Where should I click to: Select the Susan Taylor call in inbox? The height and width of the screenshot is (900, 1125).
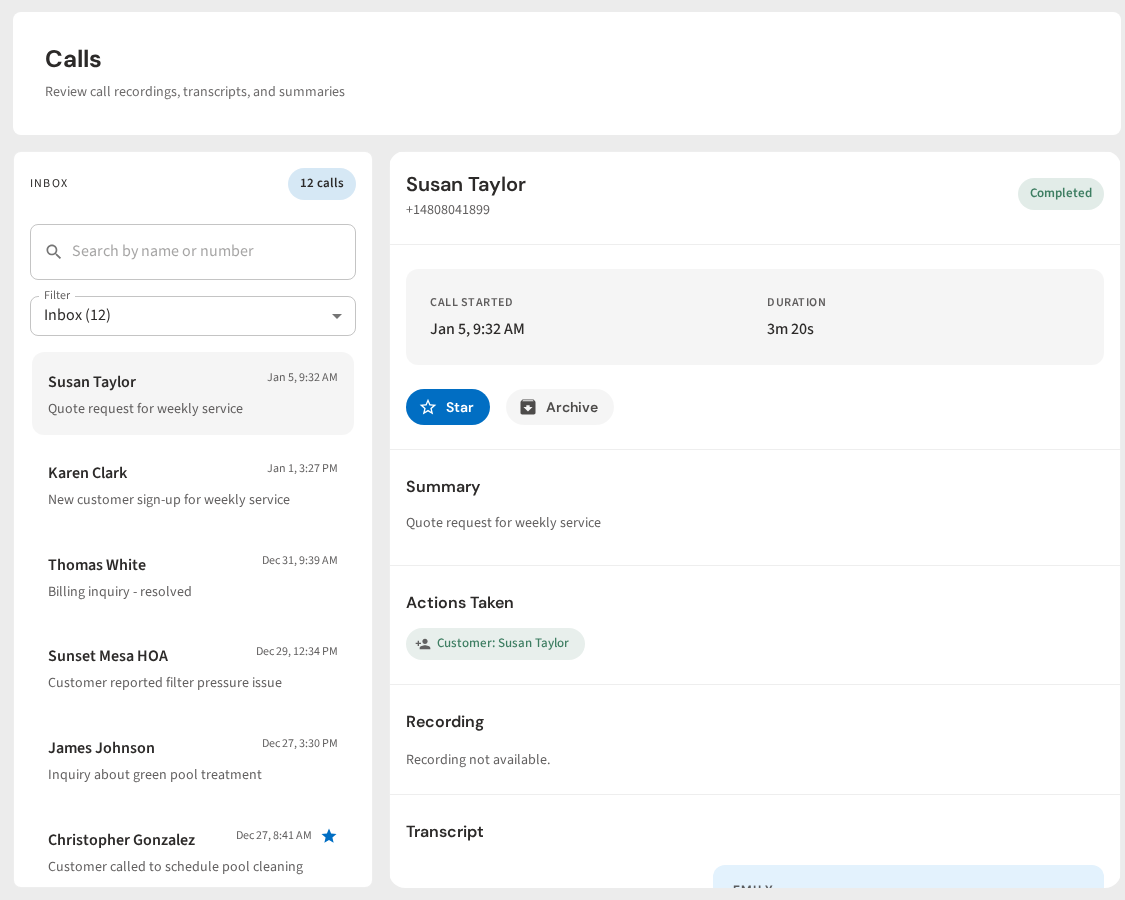(193, 393)
